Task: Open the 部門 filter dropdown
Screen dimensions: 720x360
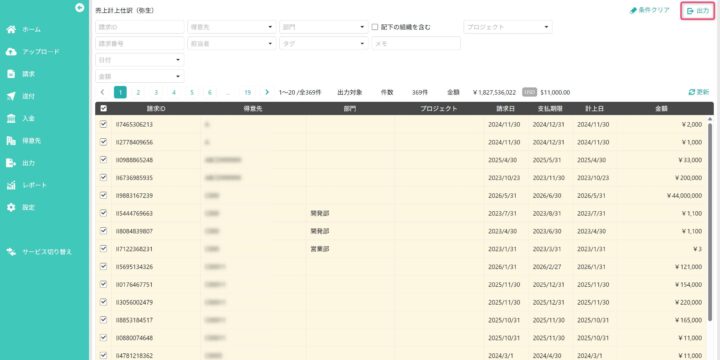Action: tap(324, 27)
